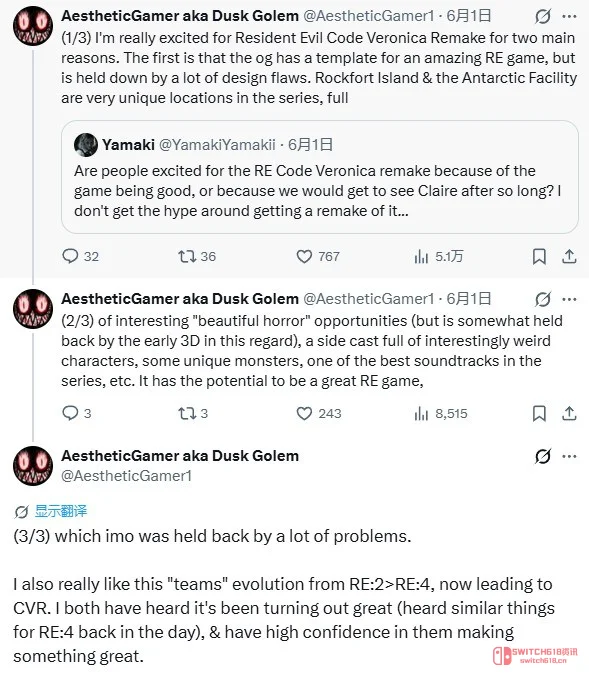589x675 pixels.
Task: Click AestheticGamer avatar on (3/3) tweet
Action: pyautogui.click(x=33, y=466)
